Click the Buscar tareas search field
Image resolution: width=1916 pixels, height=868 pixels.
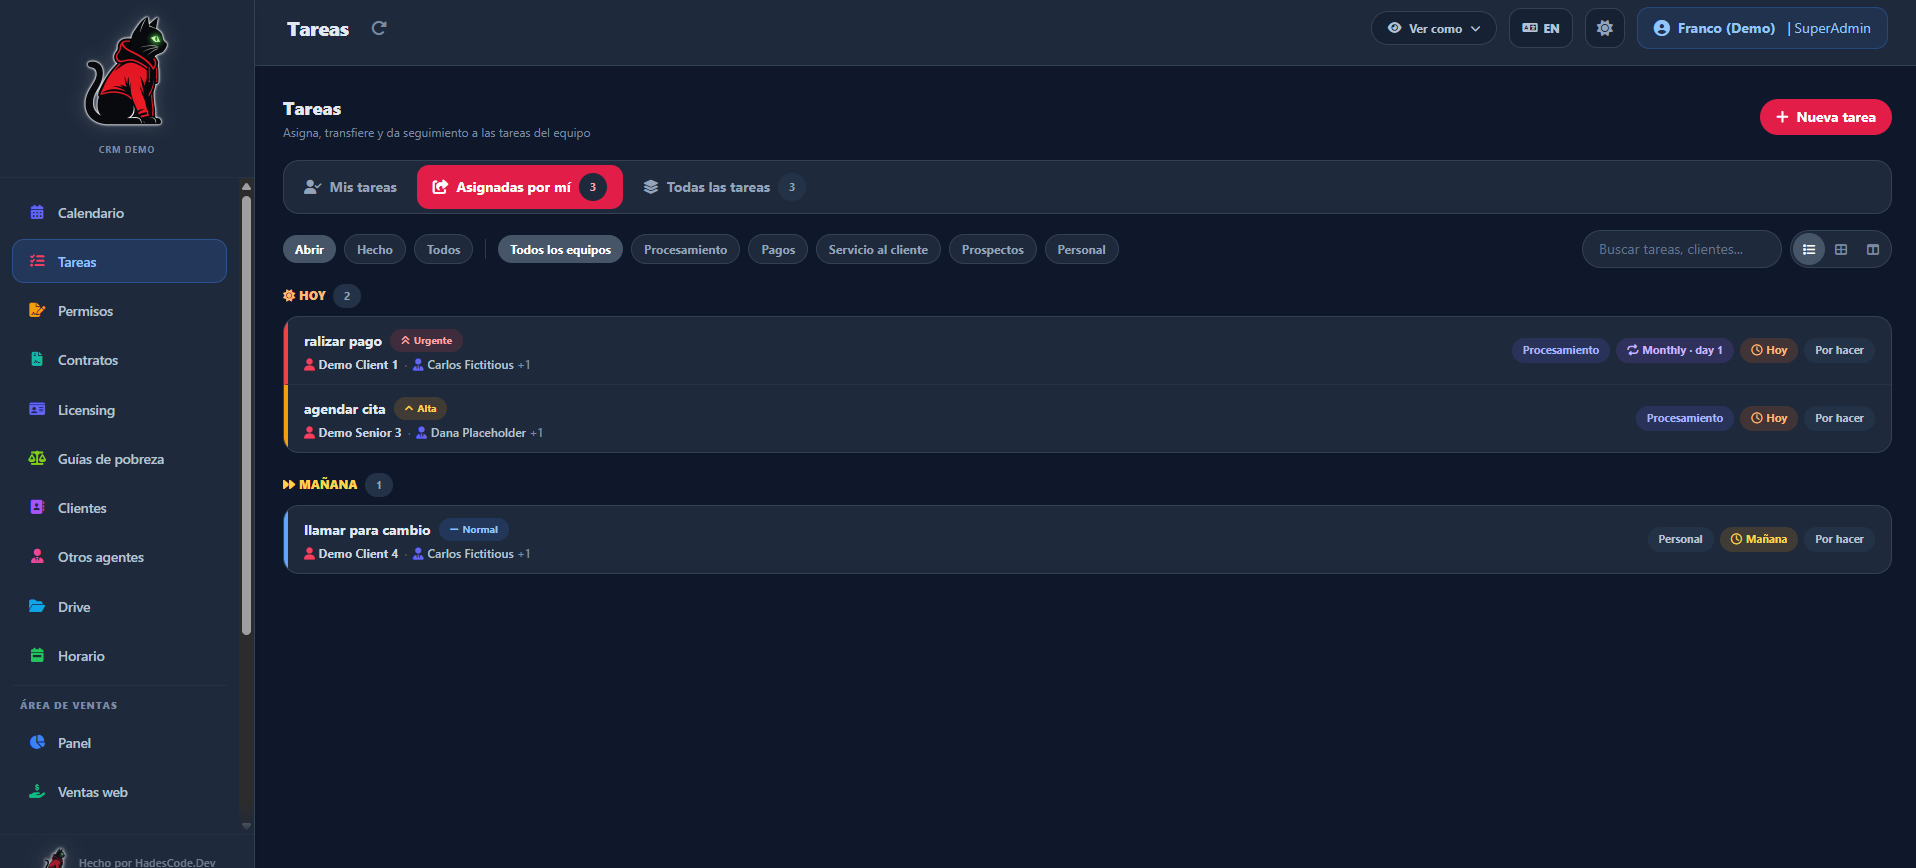1681,250
